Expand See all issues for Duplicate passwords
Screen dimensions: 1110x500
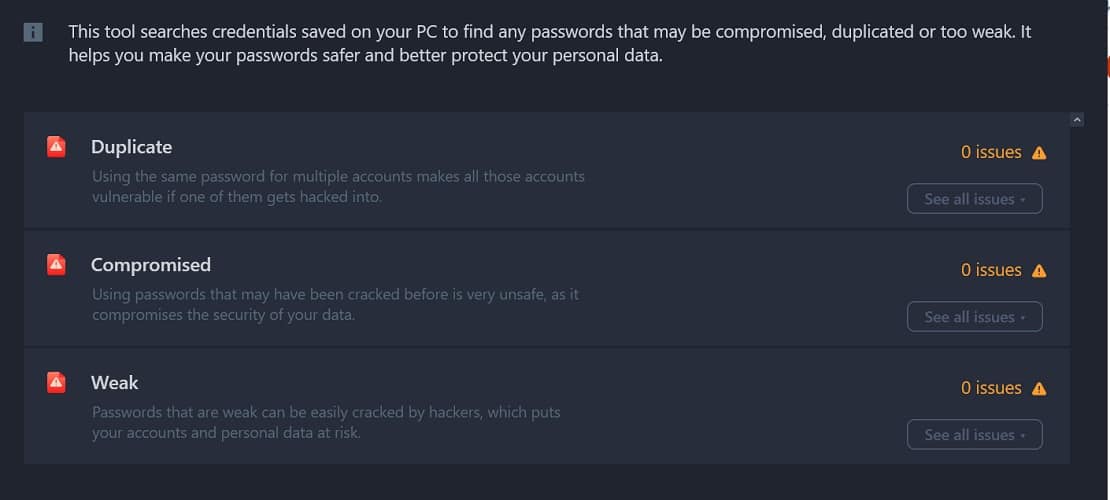(x=974, y=198)
